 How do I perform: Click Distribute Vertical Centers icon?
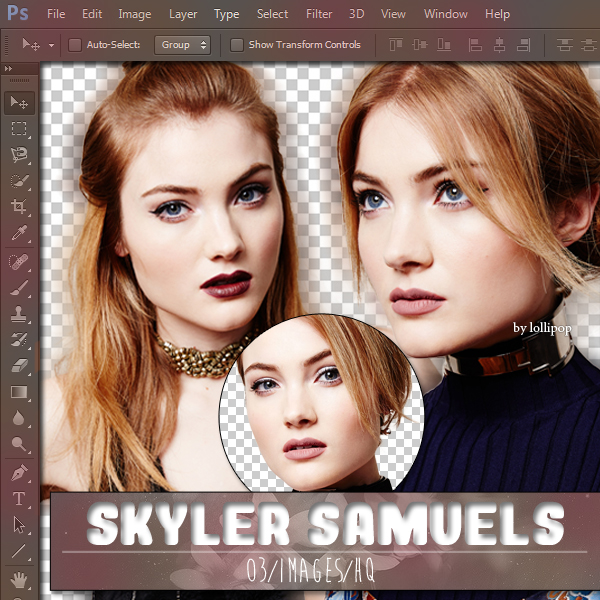coord(589,45)
